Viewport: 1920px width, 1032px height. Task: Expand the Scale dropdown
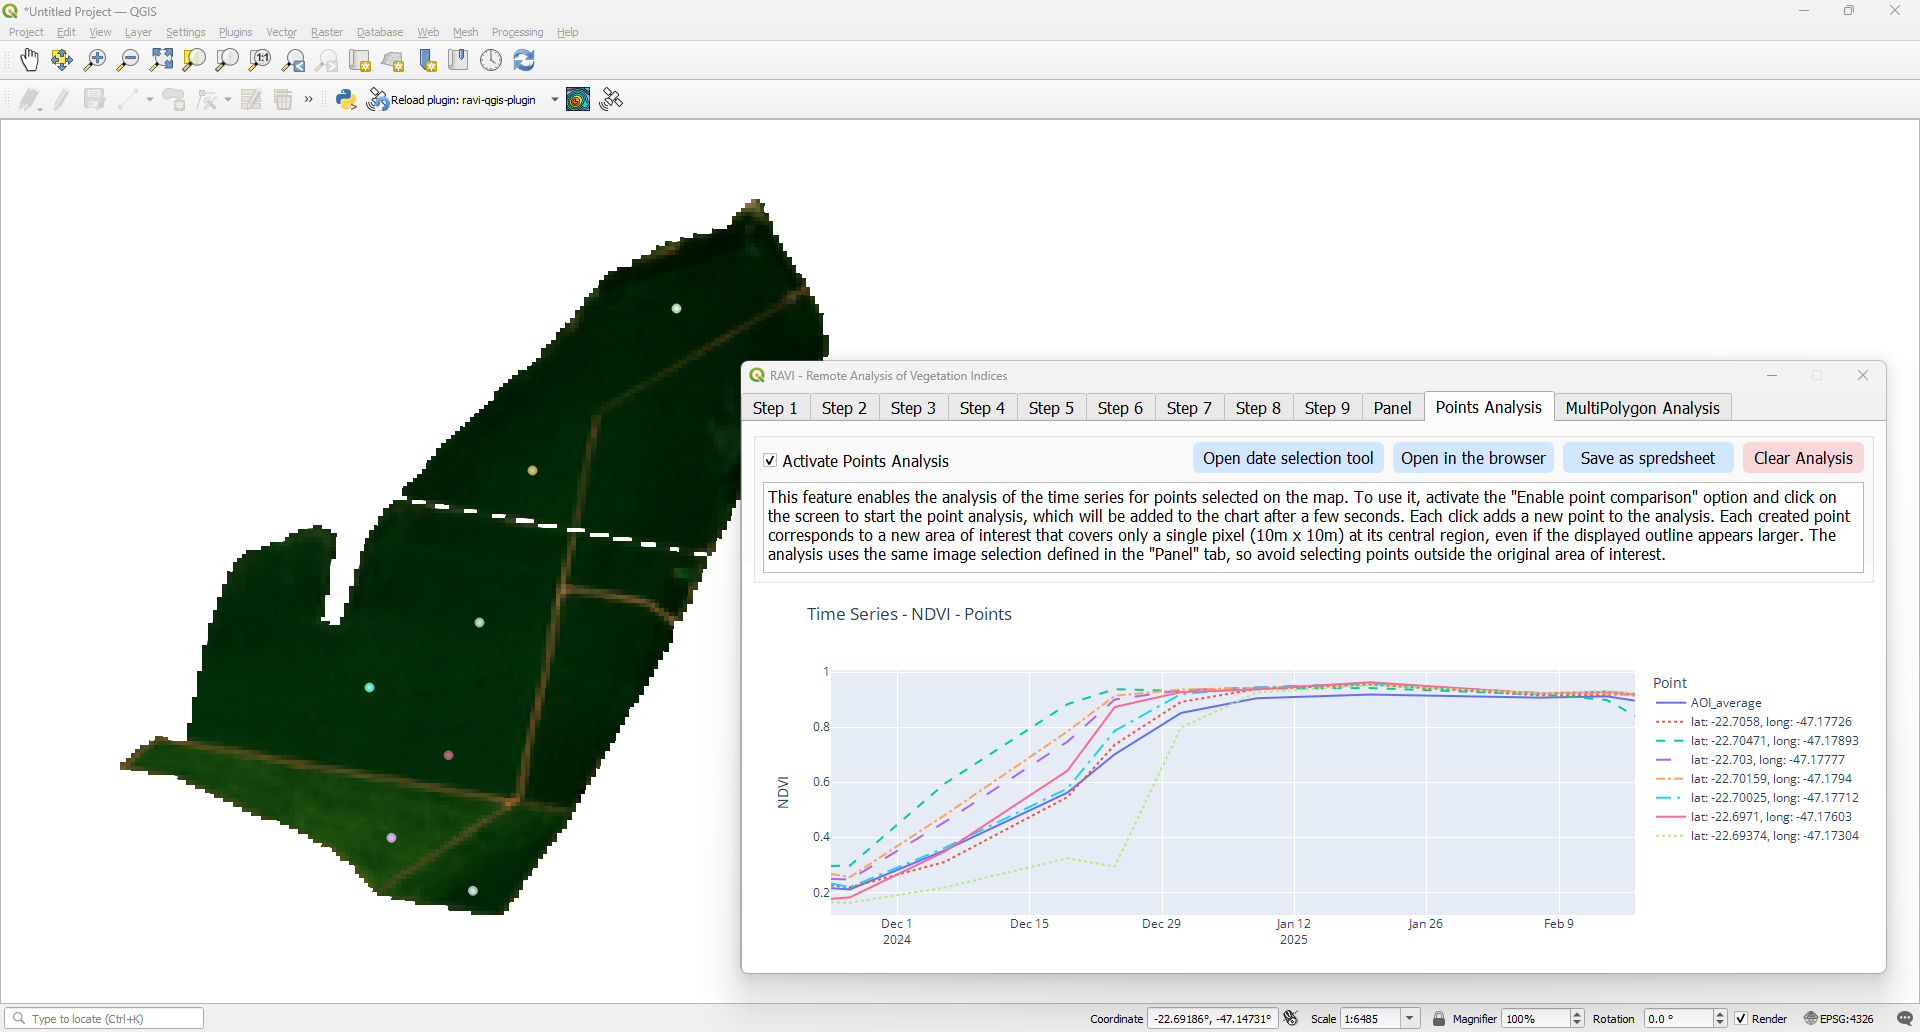click(x=1410, y=1018)
